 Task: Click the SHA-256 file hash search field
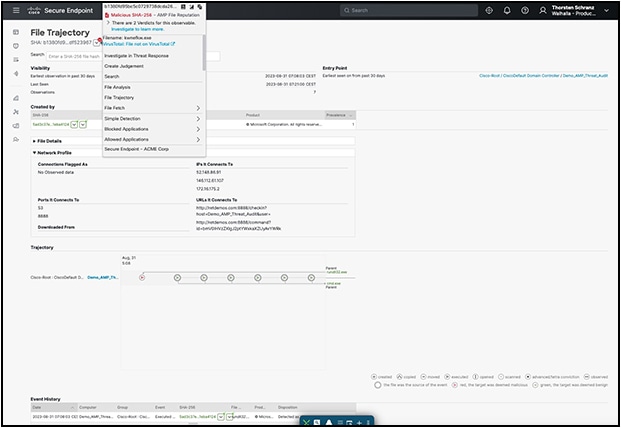tap(133, 57)
